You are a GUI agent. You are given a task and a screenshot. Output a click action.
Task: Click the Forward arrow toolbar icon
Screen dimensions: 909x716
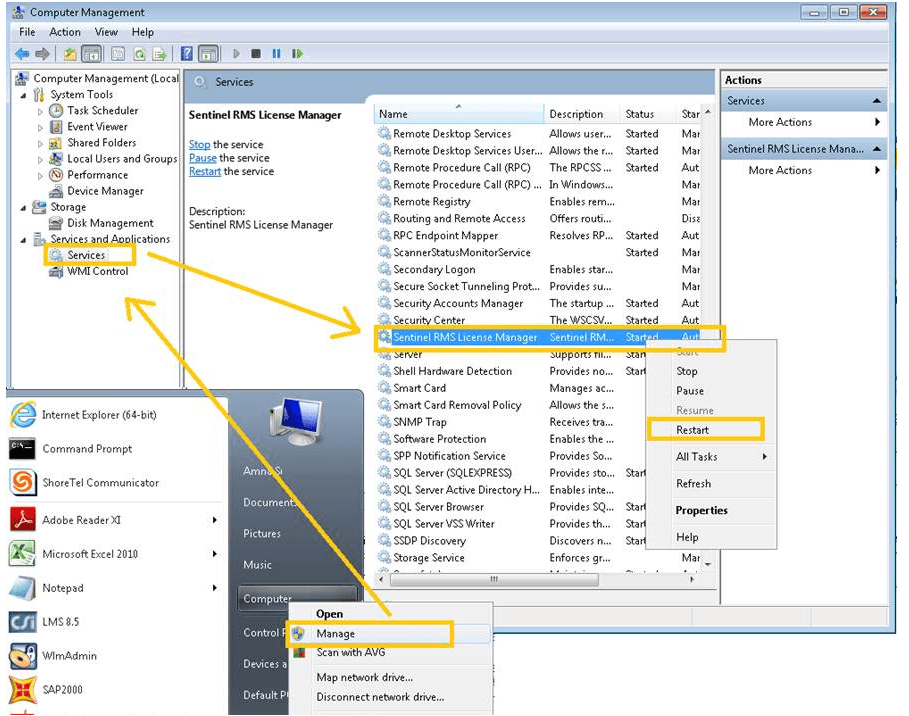coord(42,54)
